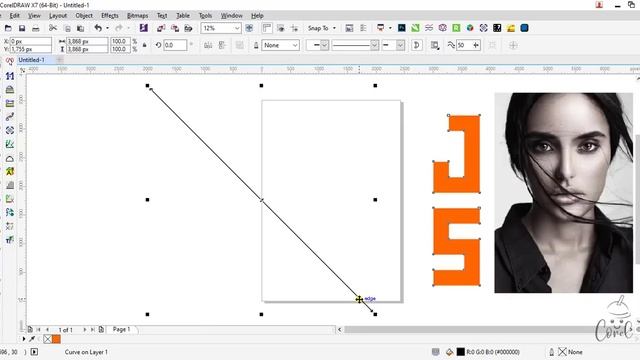Click the blue rounded square icon
The height and width of the screenshot is (360, 640).
pos(524,28)
